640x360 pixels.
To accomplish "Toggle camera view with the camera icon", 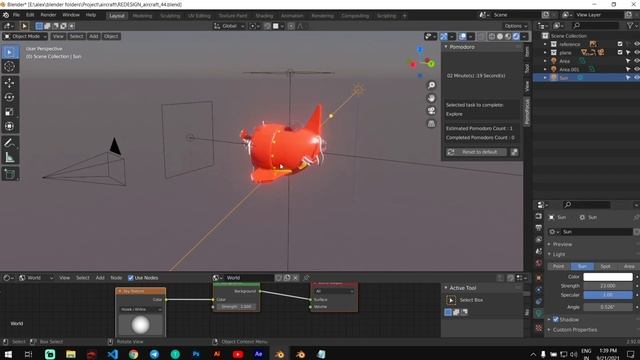I will coord(431,111).
